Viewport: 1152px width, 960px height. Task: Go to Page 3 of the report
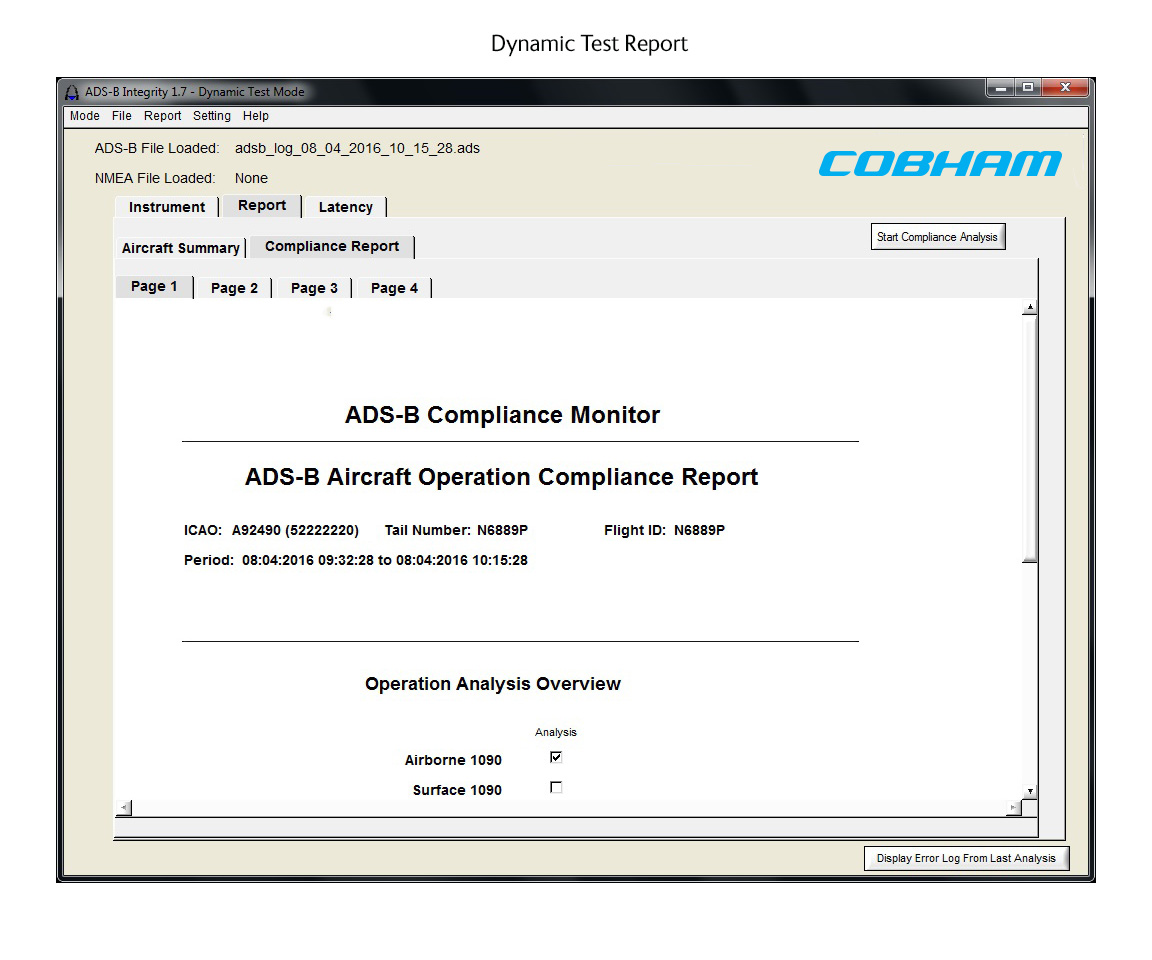(313, 287)
